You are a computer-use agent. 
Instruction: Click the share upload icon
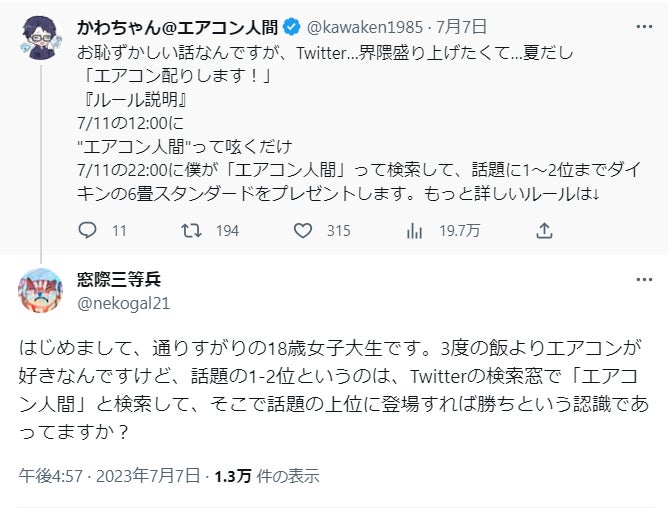544,231
